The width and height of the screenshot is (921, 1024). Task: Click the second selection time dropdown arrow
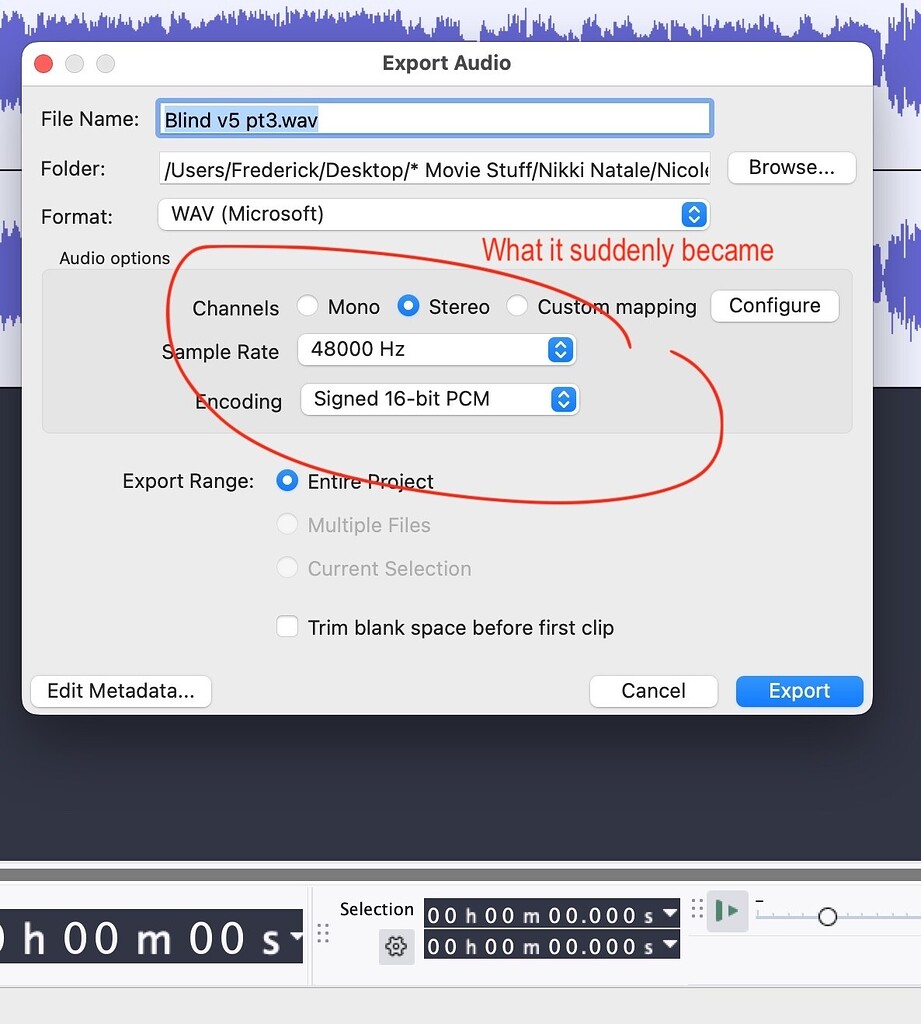click(670, 946)
